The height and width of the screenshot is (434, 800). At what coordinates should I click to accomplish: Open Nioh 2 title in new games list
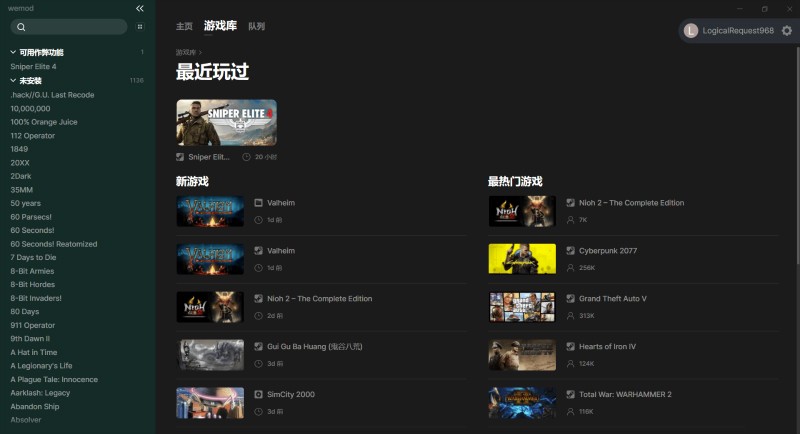320,299
